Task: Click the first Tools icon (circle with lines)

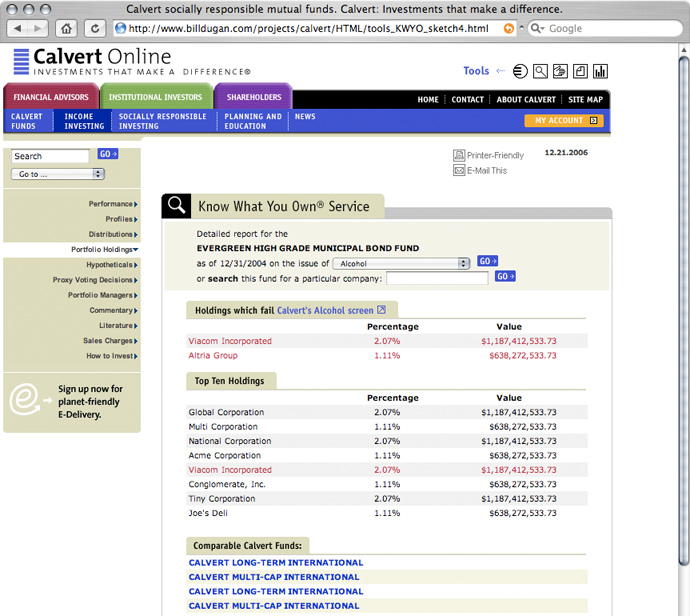Action: [520, 71]
